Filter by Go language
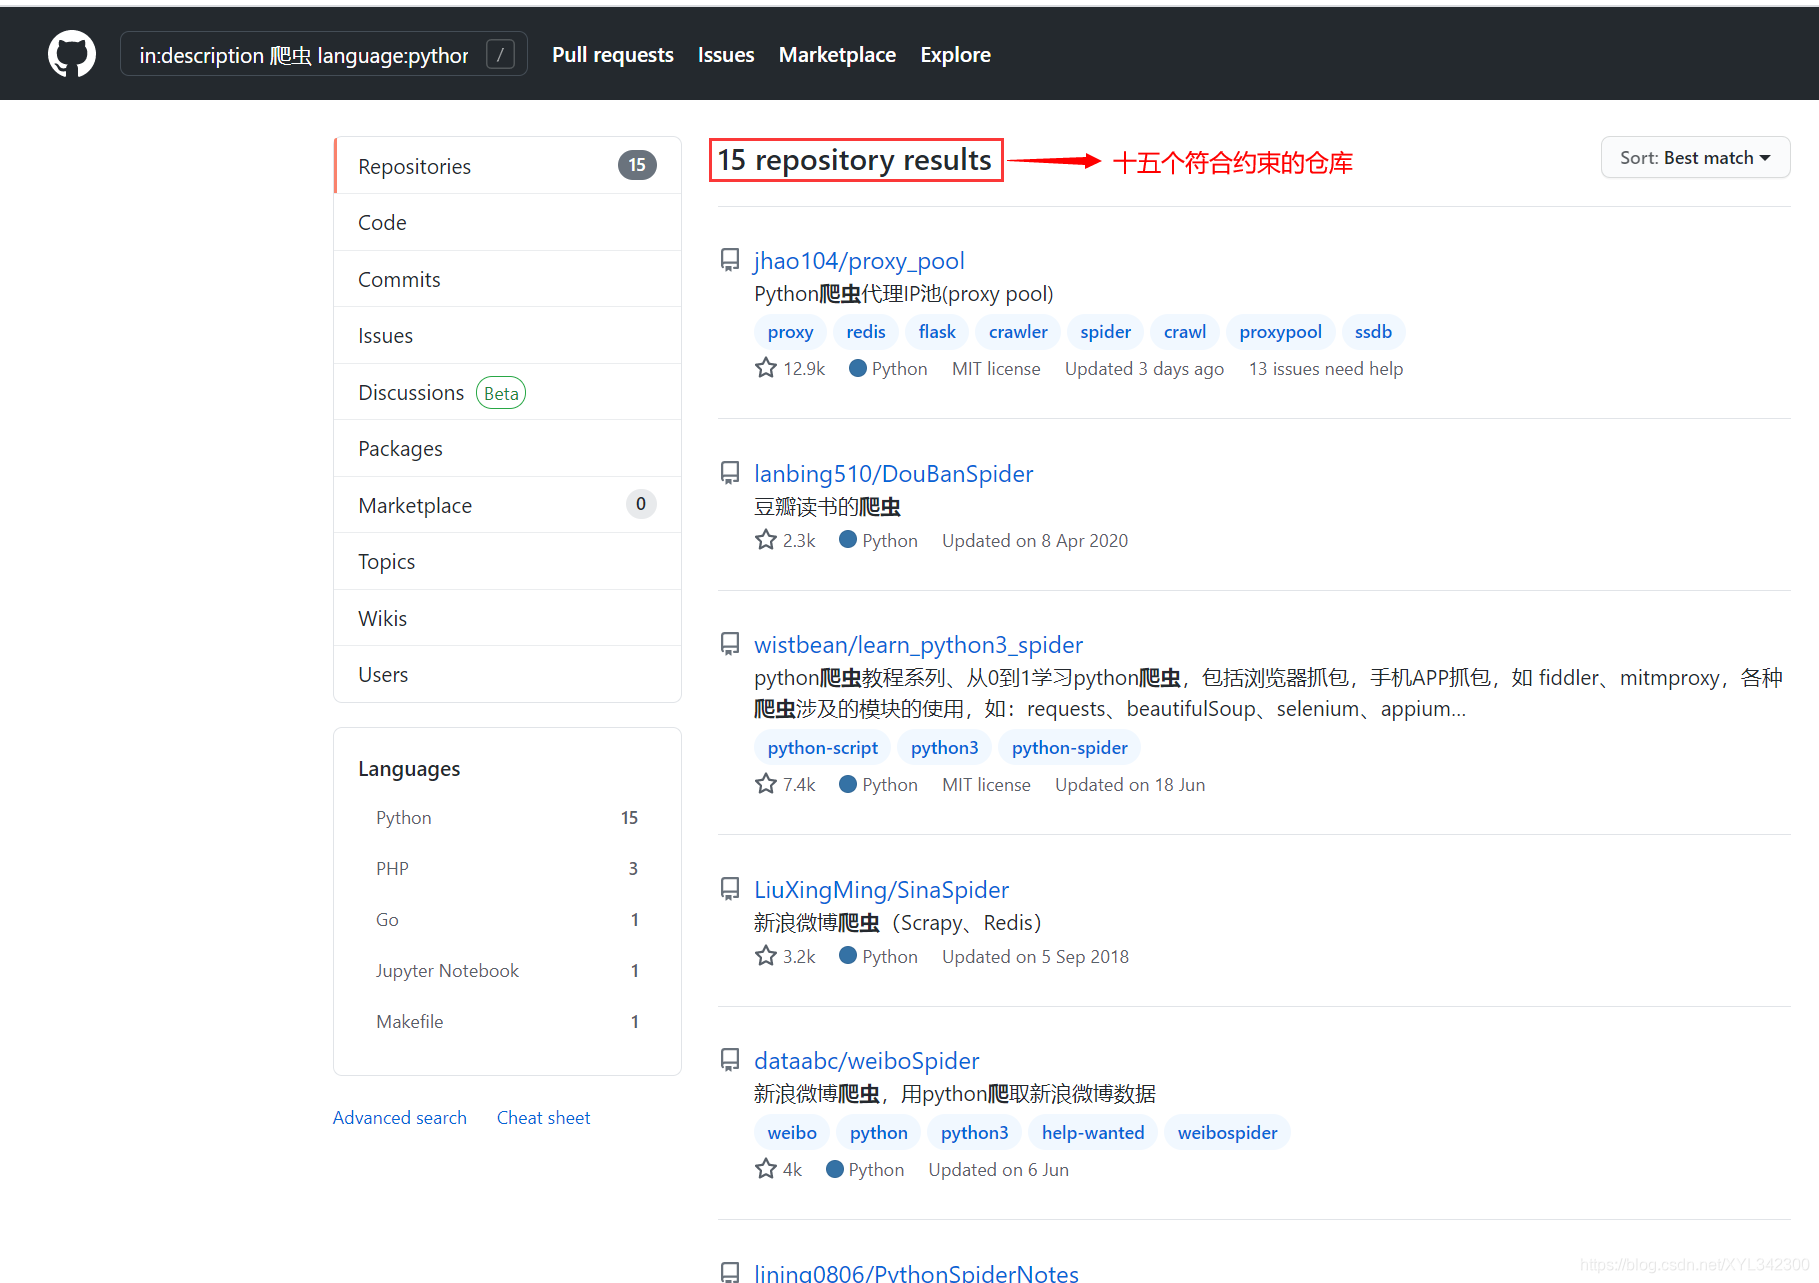 click(506, 919)
